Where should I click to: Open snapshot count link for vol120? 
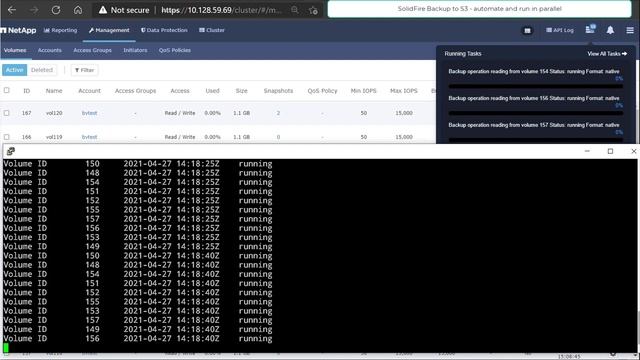pyautogui.click(x=278, y=113)
